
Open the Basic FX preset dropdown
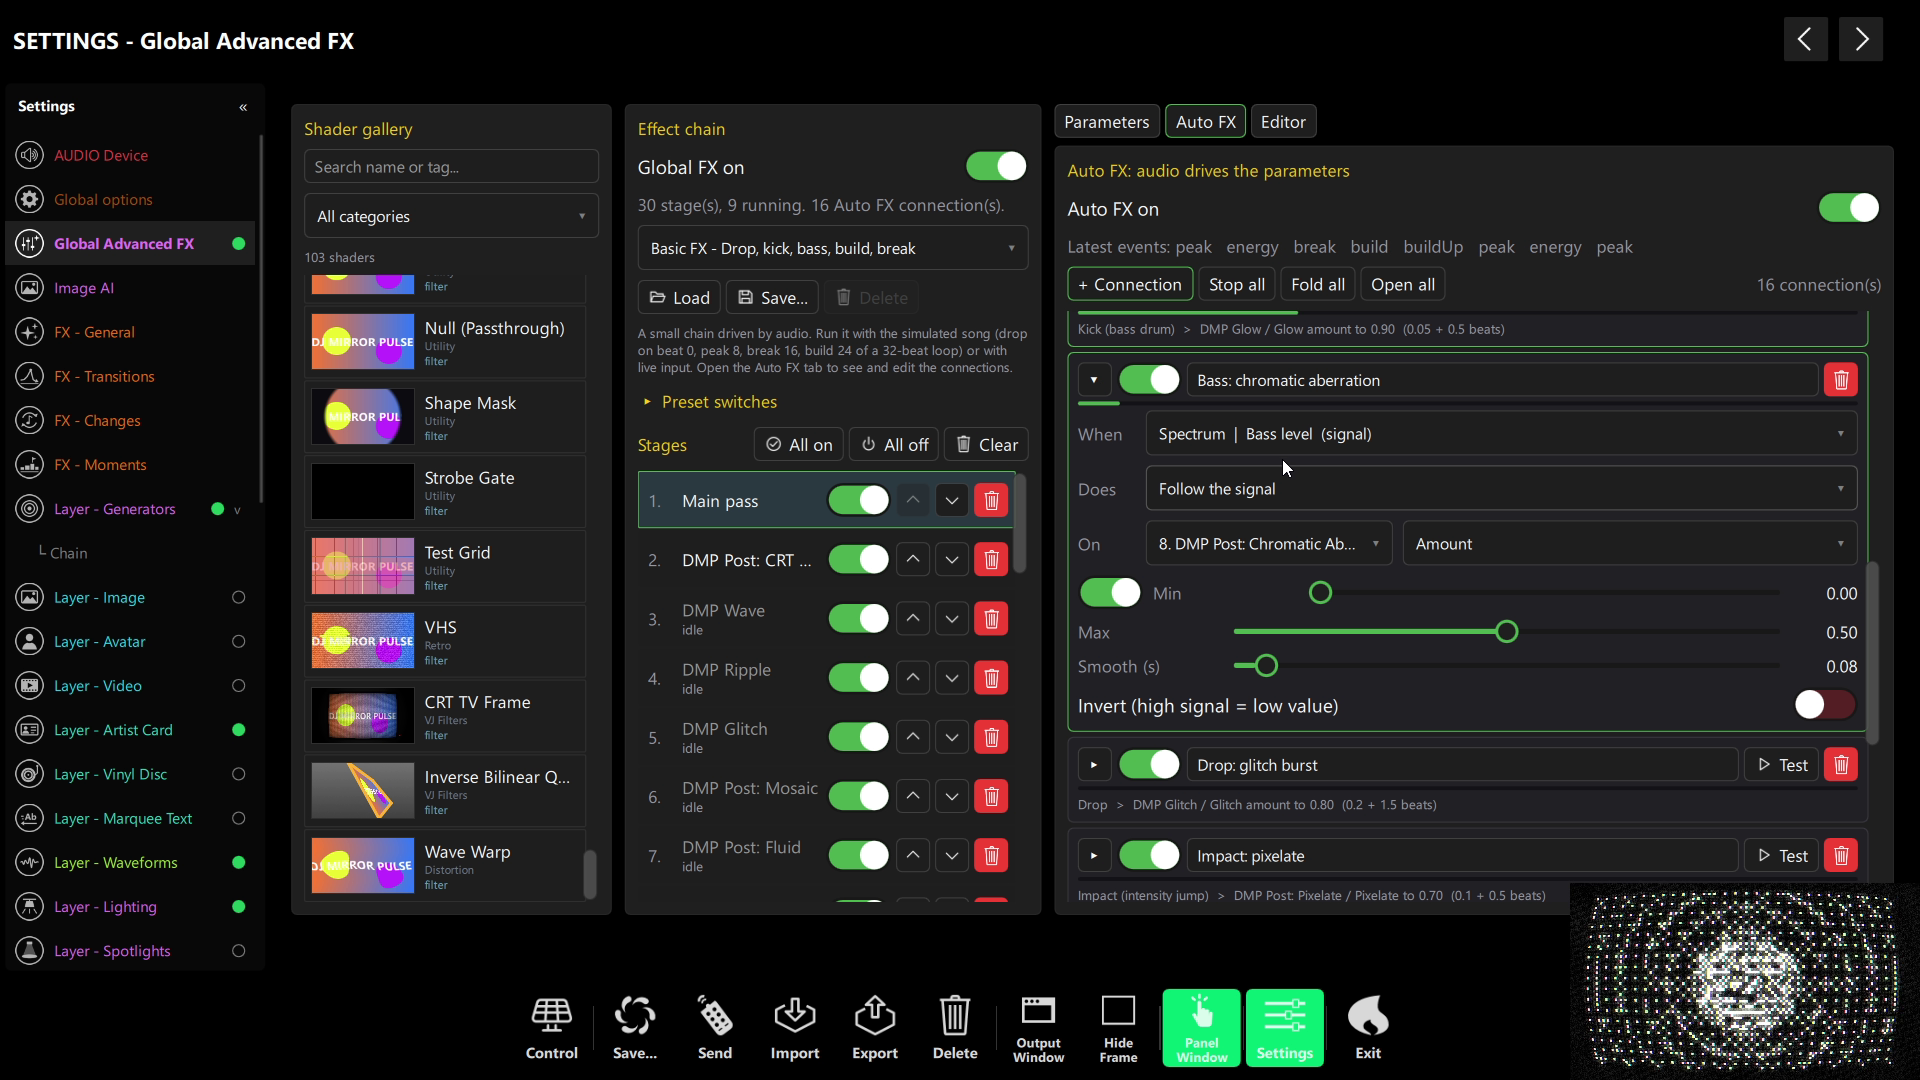point(832,248)
